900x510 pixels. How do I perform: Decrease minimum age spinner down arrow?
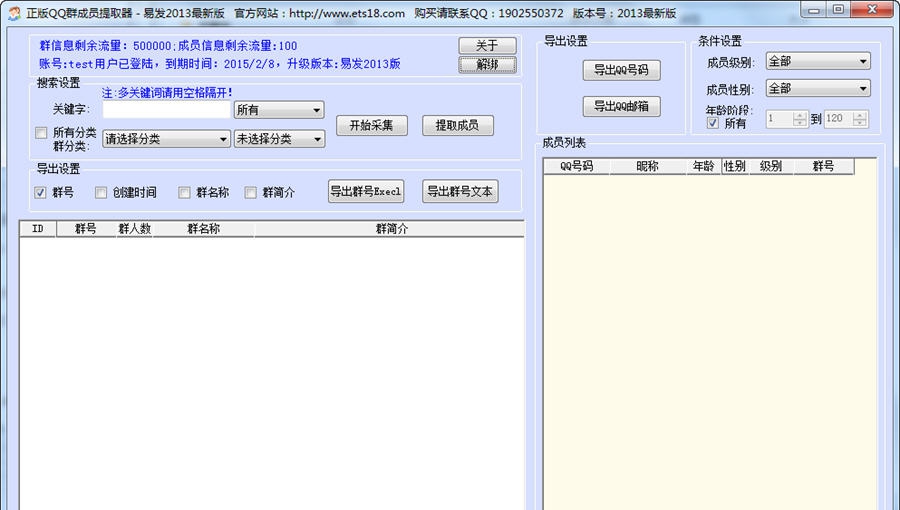tap(800, 123)
